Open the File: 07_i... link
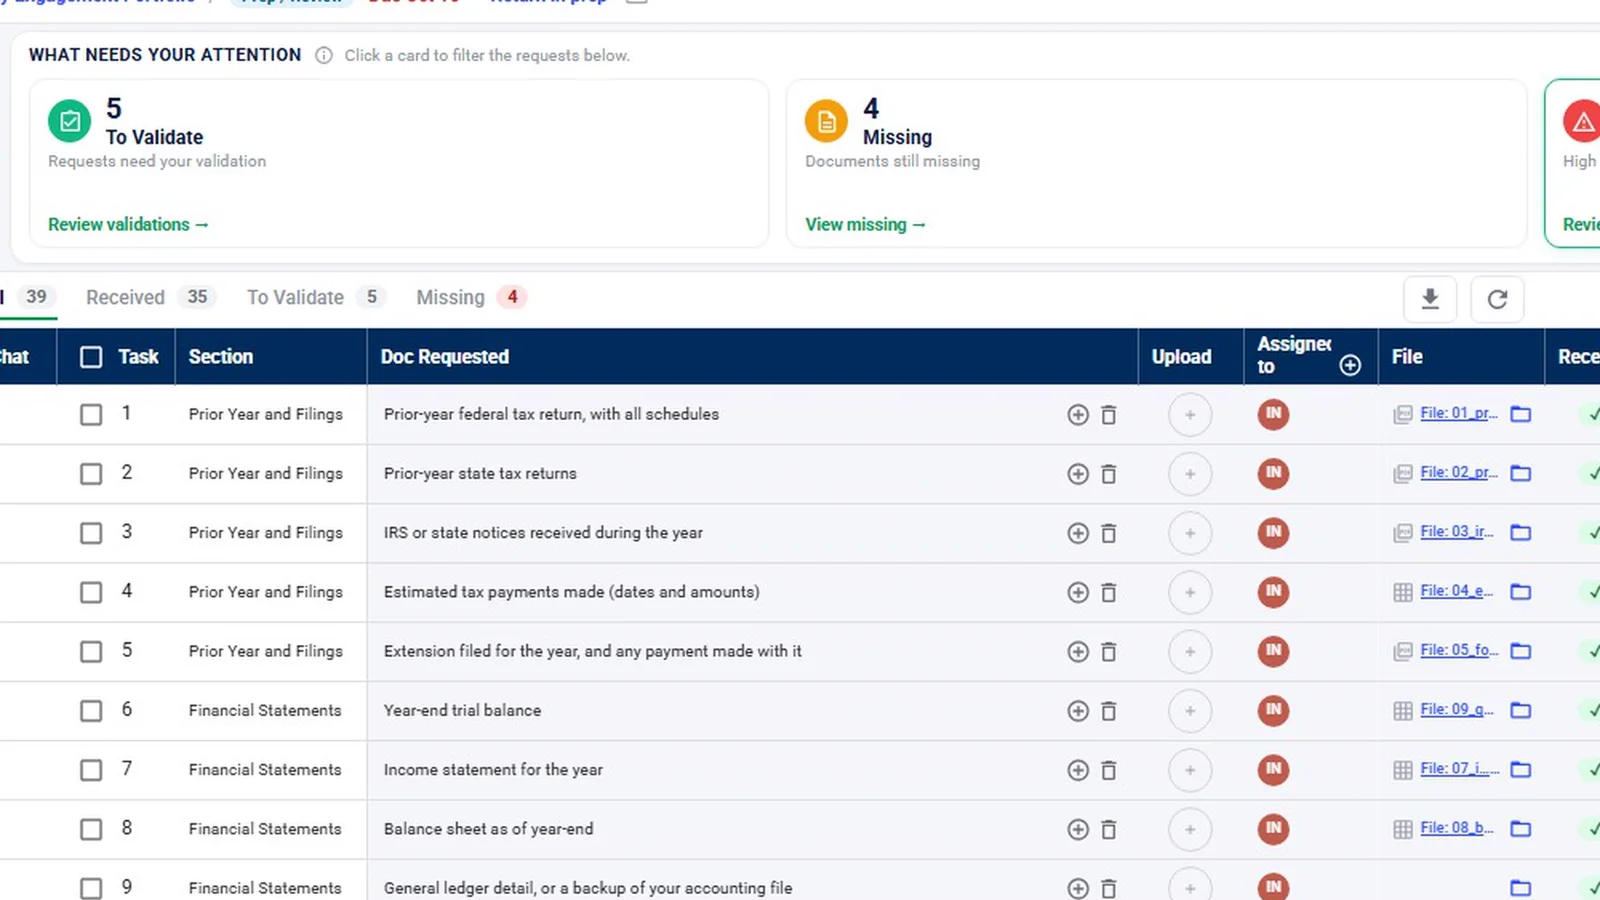1600x900 pixels. pos(1460,769)
